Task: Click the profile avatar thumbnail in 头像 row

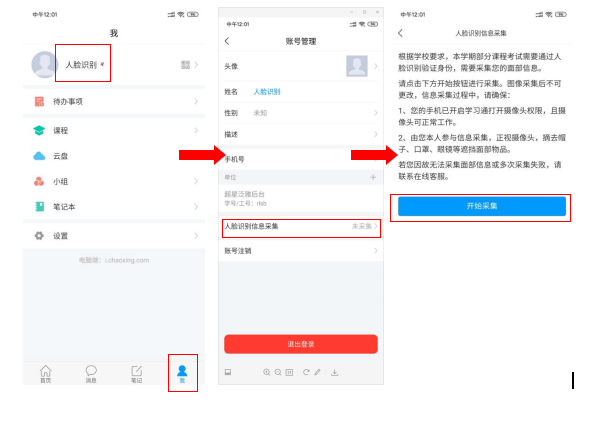Action: pos(356,66)
